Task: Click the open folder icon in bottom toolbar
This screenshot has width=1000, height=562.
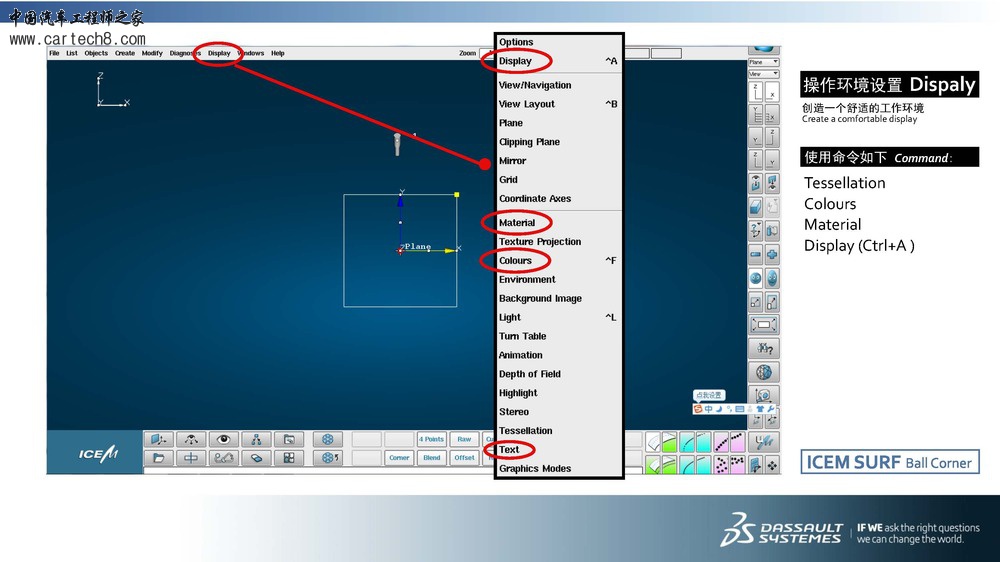Action: pos(158,458)
